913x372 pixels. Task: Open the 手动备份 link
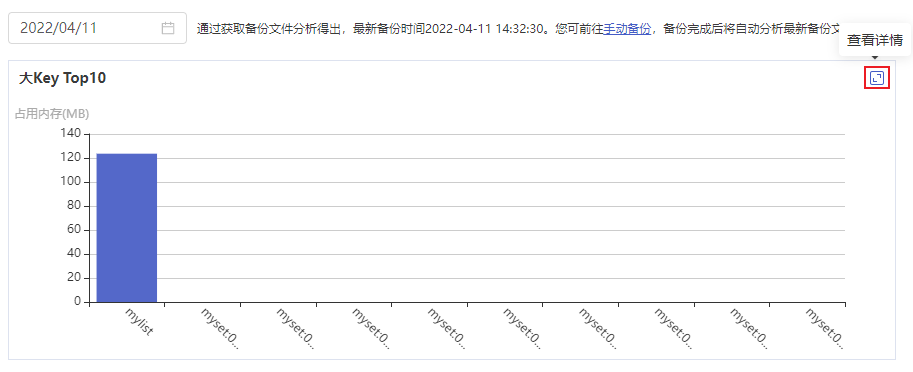click(627, 29)
